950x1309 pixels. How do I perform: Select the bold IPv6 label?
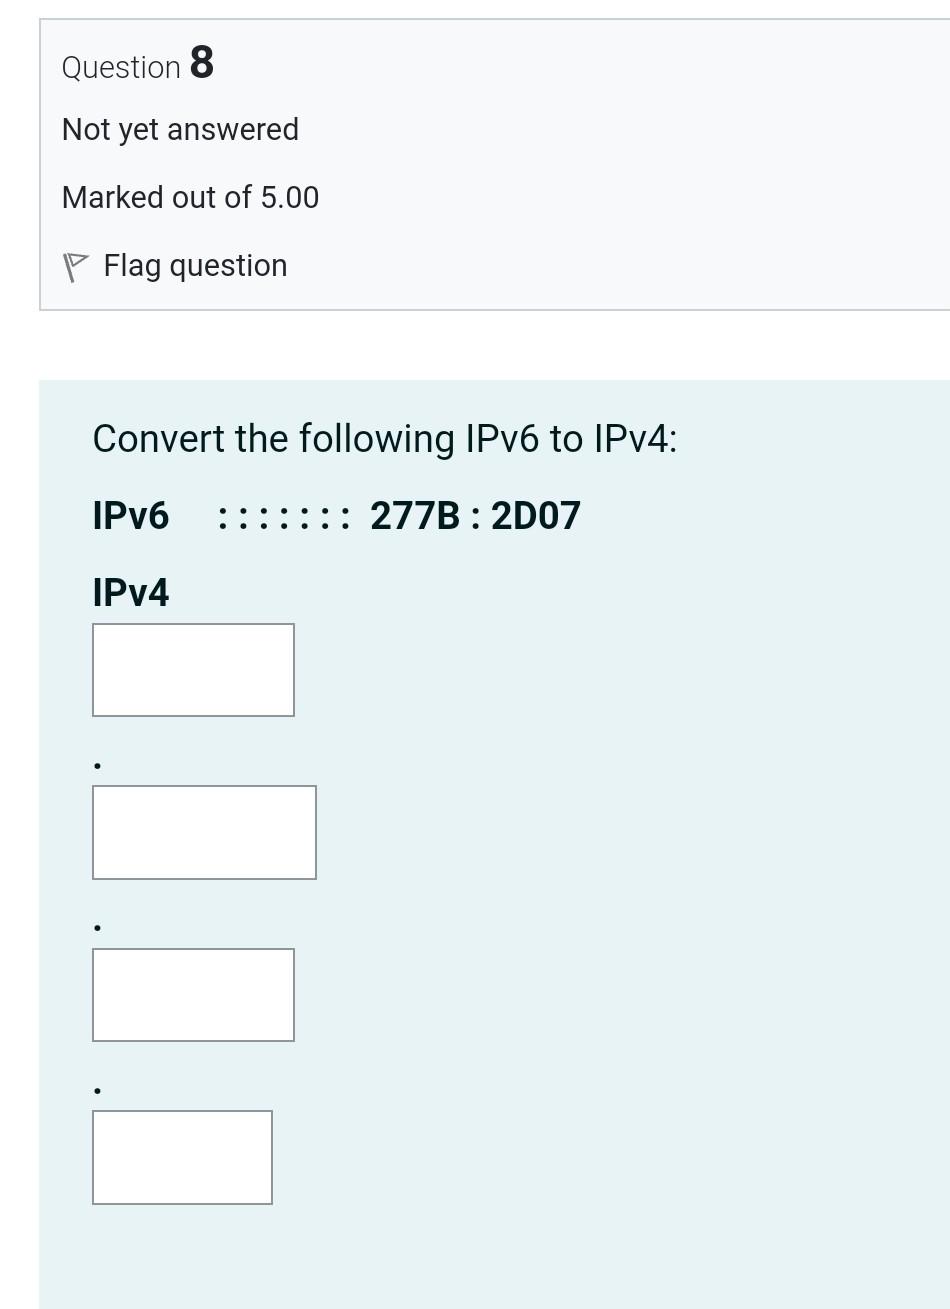coord(130,515)
